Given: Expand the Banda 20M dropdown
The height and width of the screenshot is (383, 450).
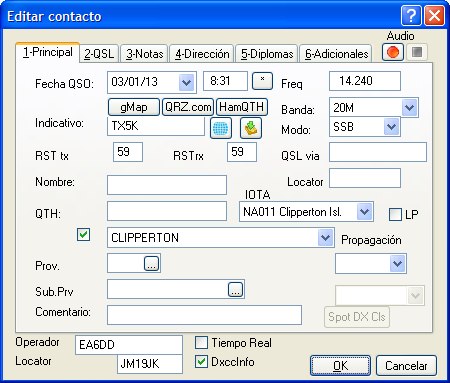Looking at the screenshot, I should [409, 108].
